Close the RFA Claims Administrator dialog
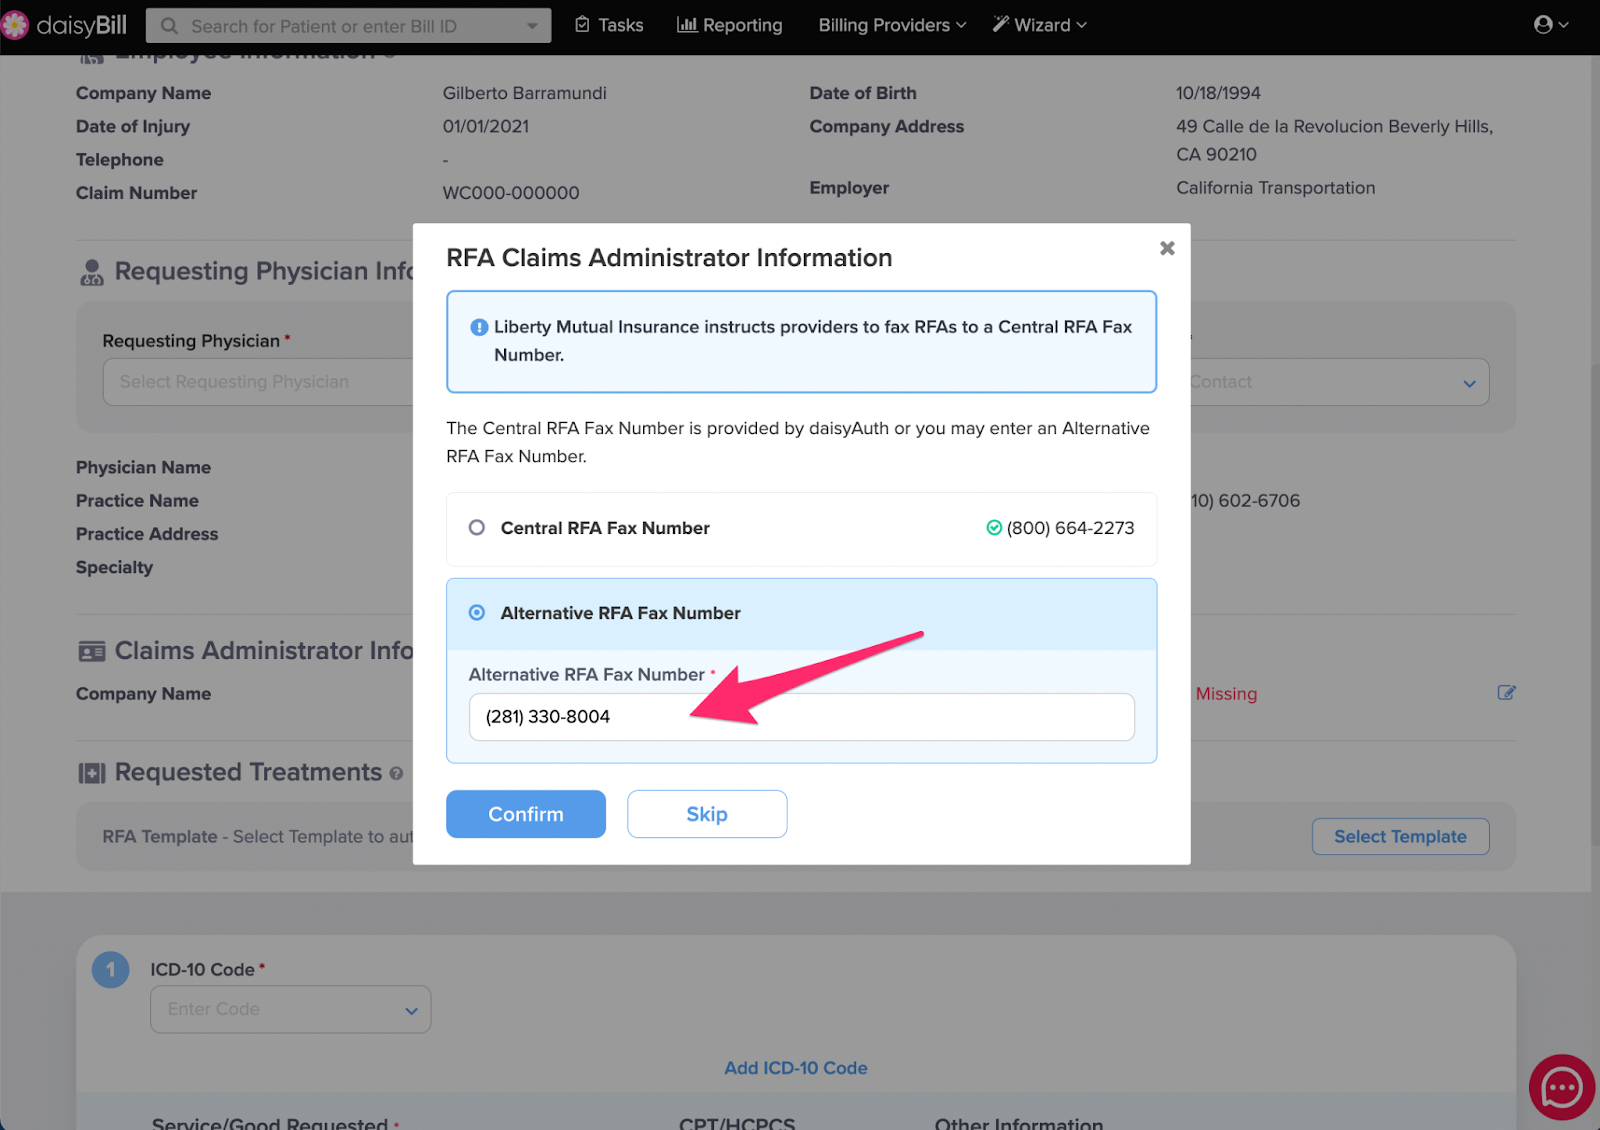This screenshot has height=1130, width=1600. 1167,248
